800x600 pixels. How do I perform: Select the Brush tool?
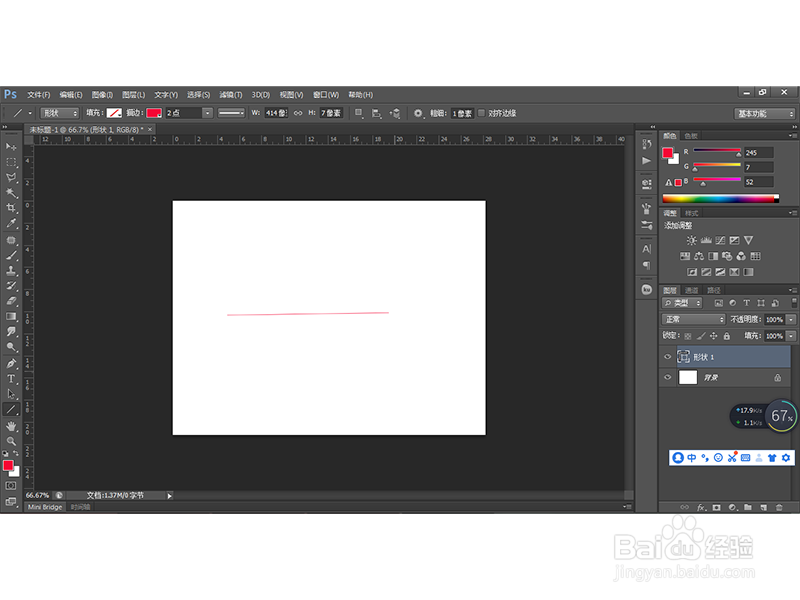(x=11, y=256)
